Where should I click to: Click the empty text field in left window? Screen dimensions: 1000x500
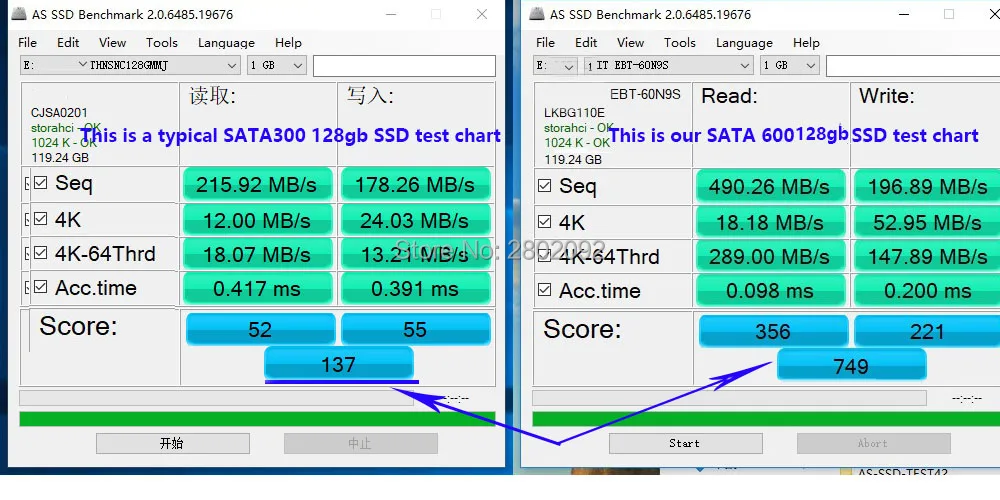click(404, 66)
